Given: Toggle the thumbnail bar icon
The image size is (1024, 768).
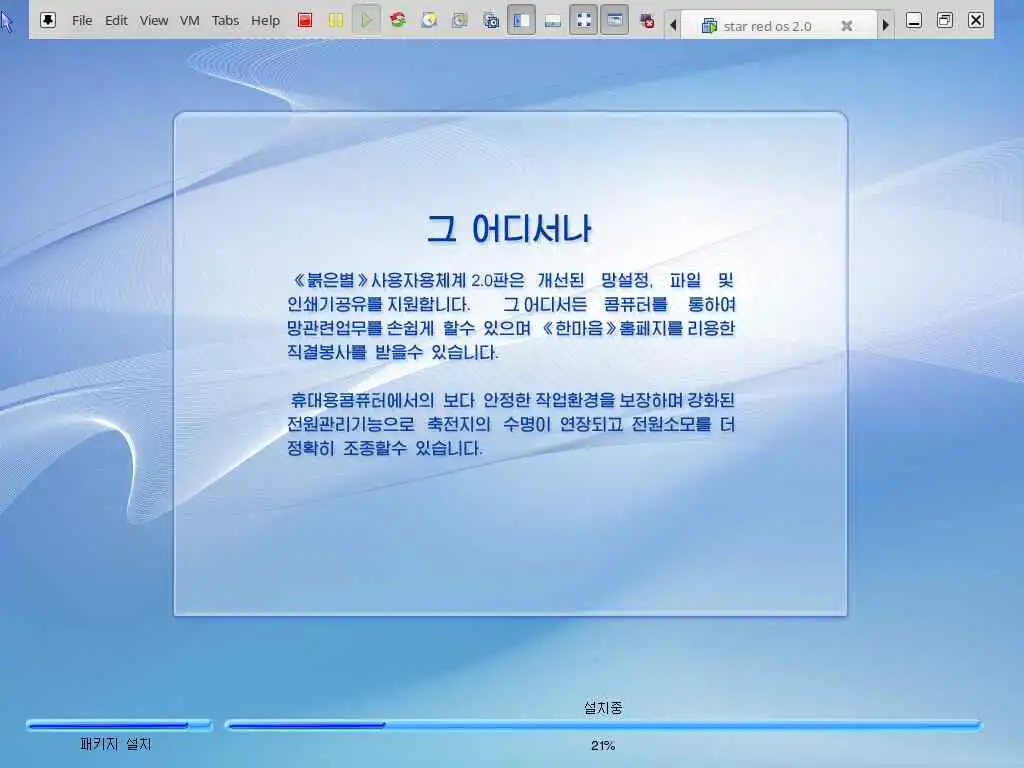Looking at the screenshot, I should tap(552, 22).
